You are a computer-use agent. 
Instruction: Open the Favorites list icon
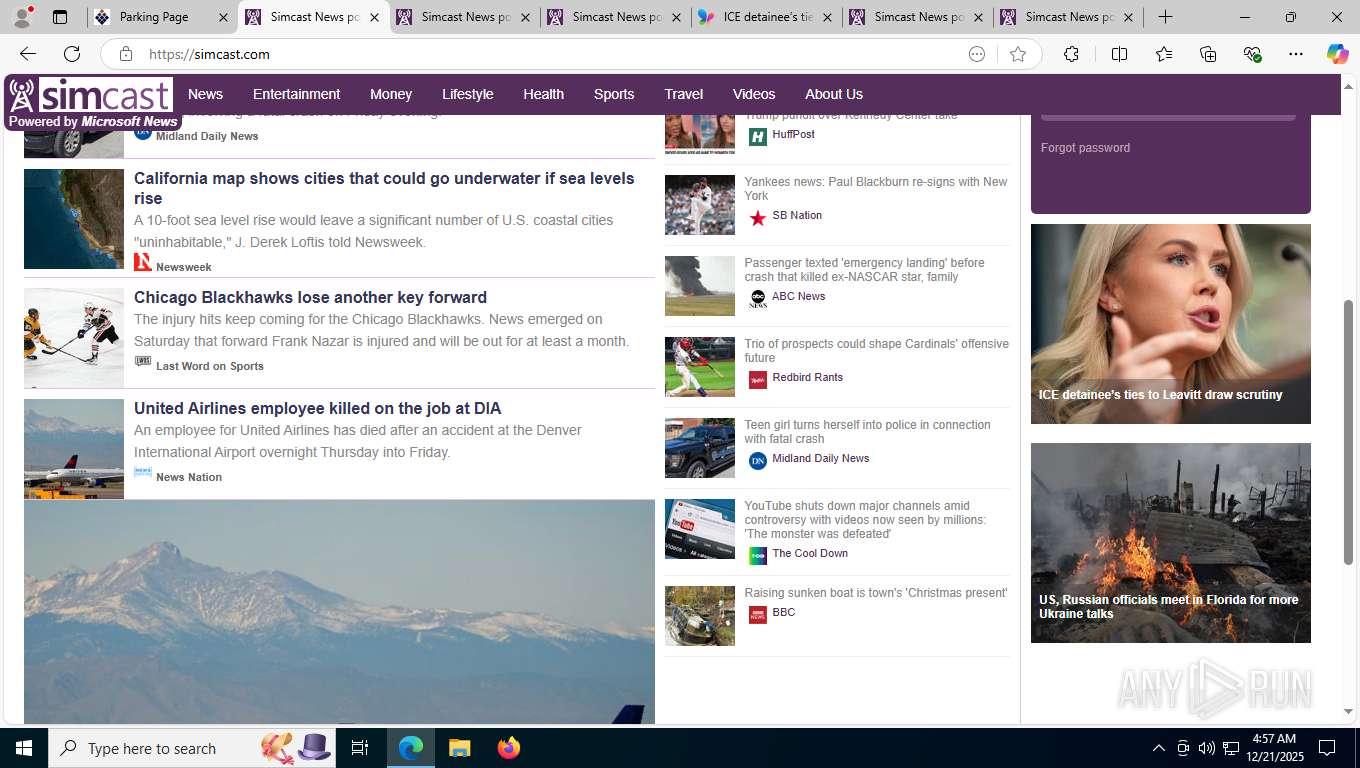1164,54
